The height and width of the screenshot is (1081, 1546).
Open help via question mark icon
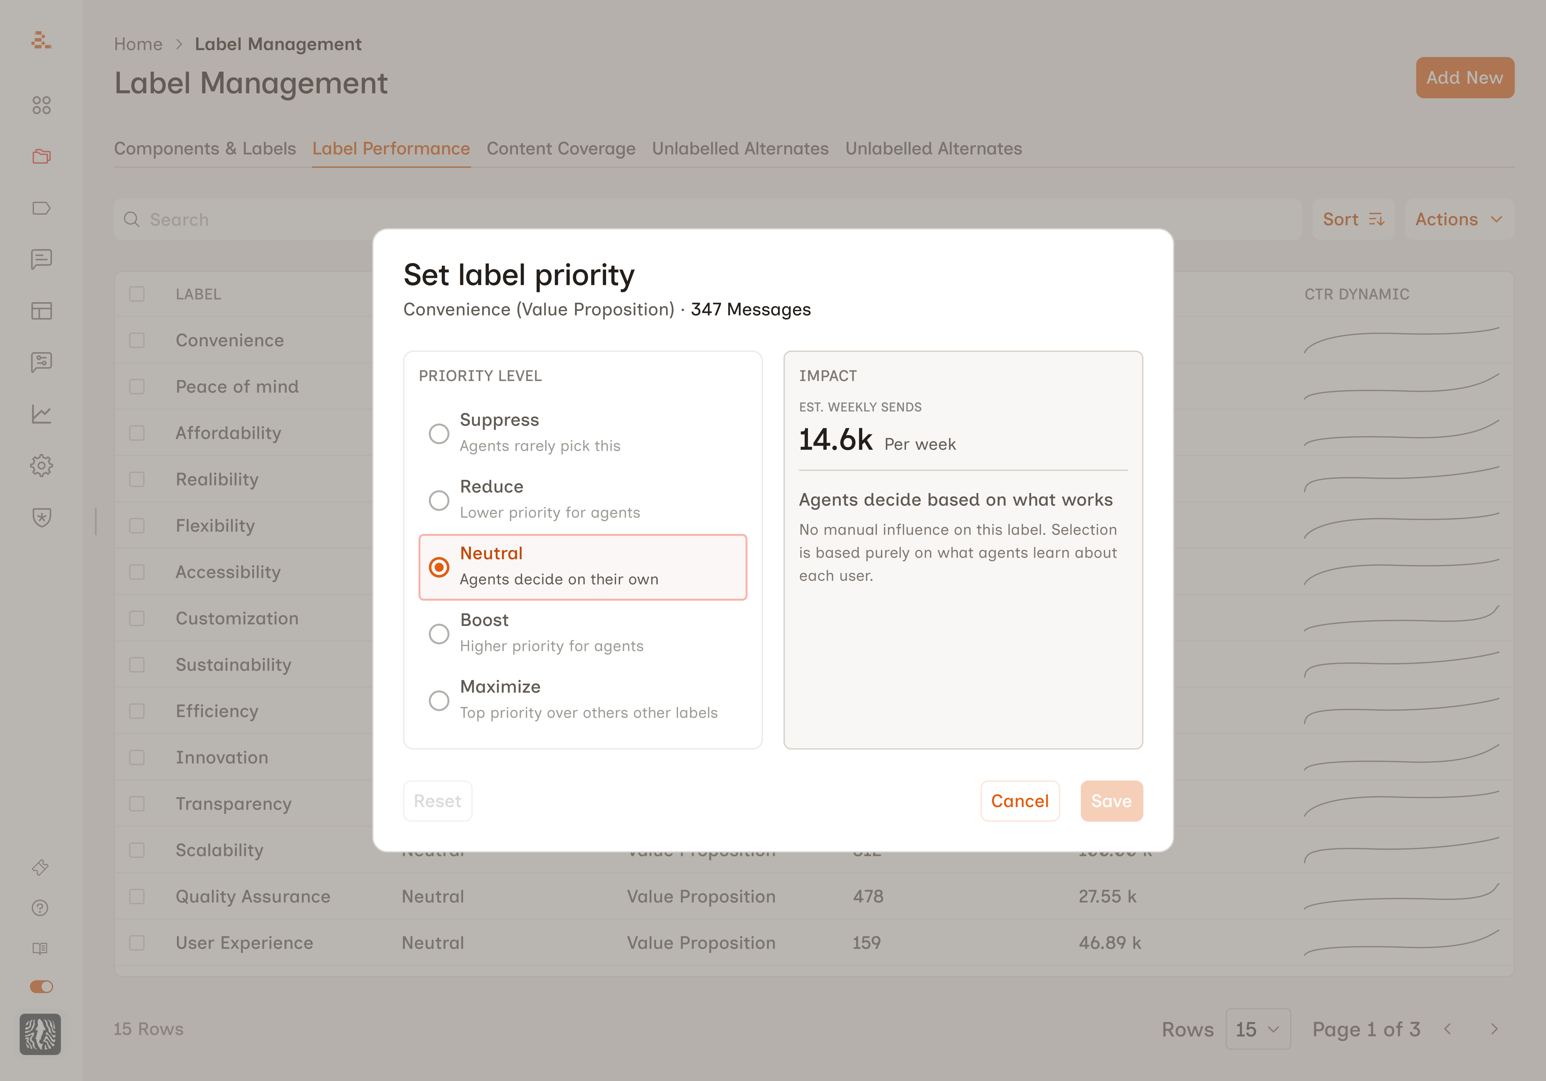[40, 907]
